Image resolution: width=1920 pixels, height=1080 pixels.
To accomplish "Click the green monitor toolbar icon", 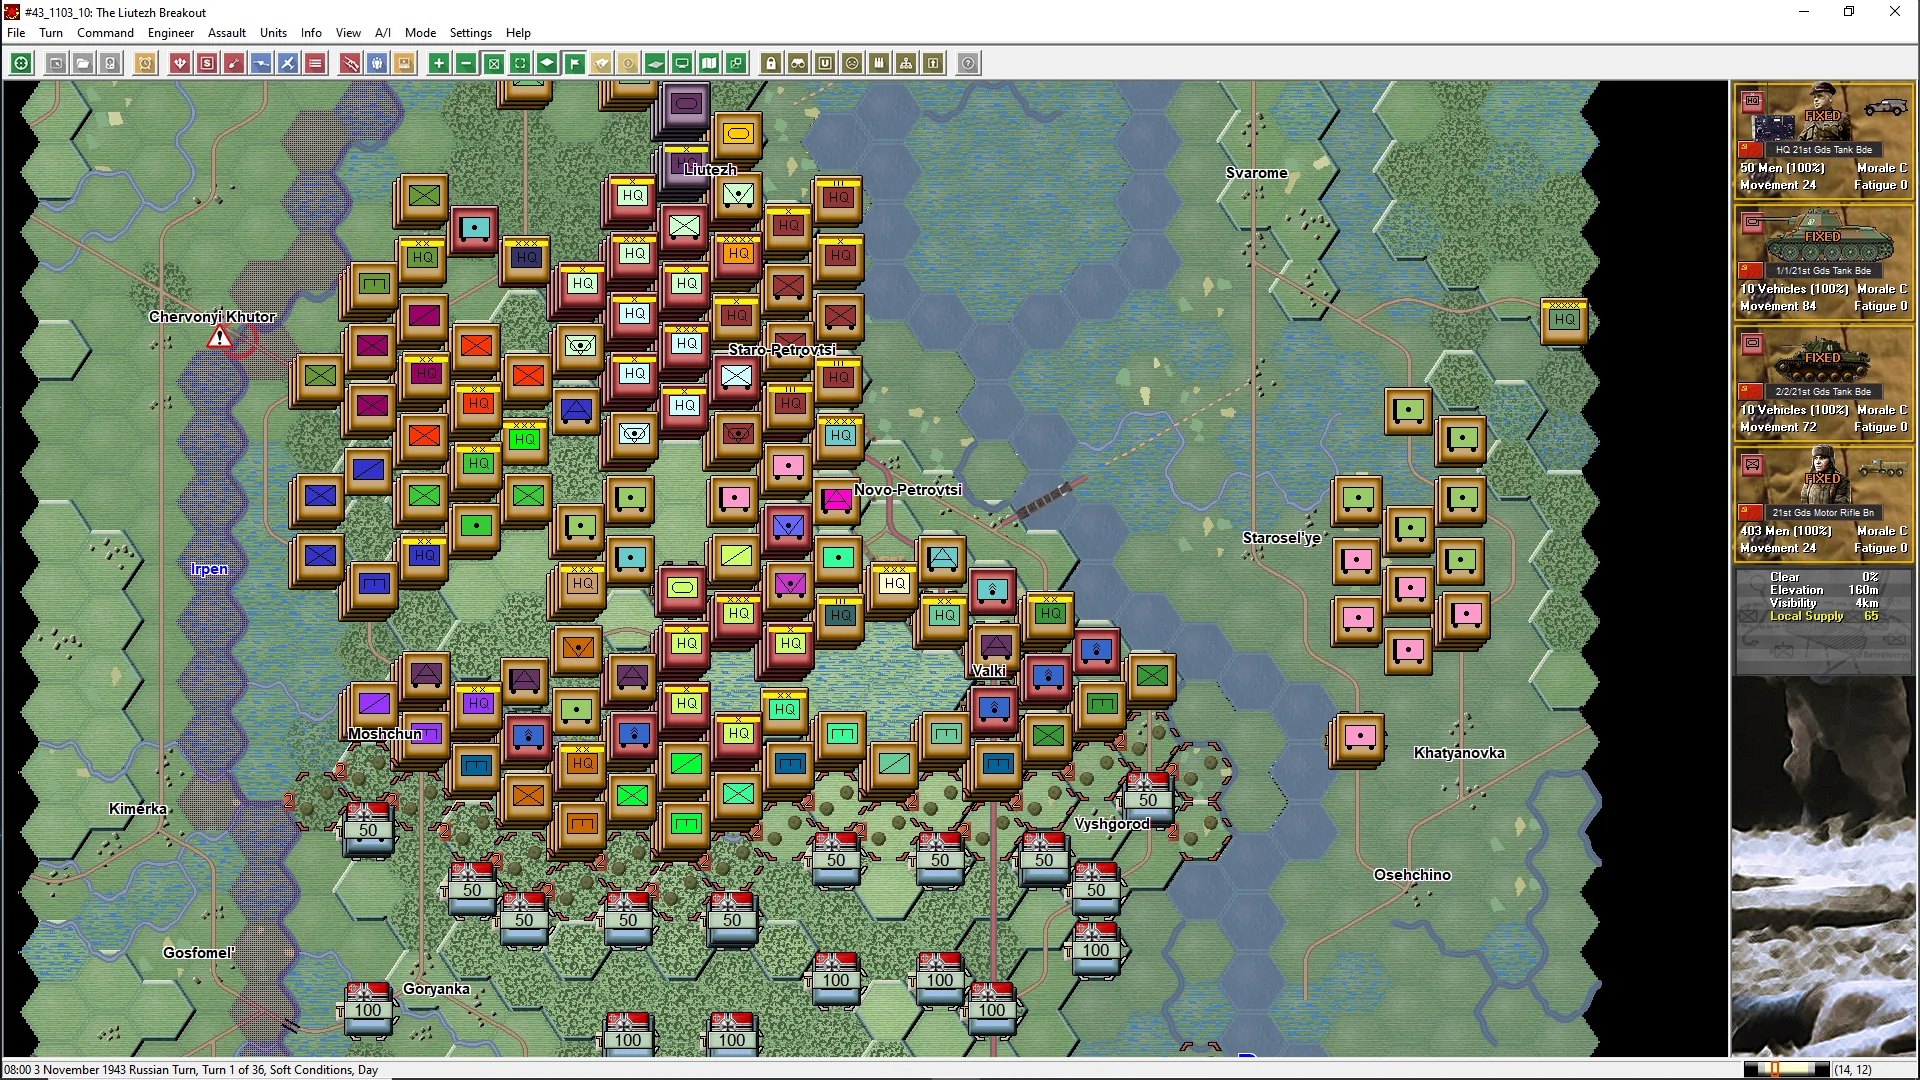I will click(x=682, y=64).
